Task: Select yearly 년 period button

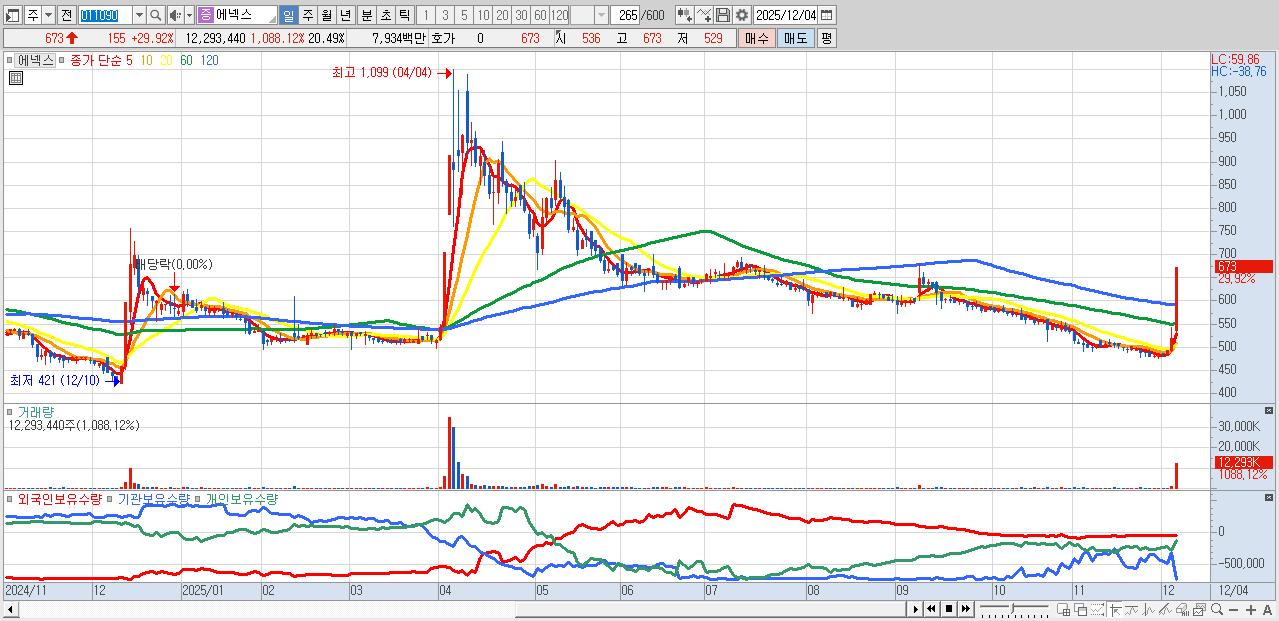Action: (x=345, y=15)
